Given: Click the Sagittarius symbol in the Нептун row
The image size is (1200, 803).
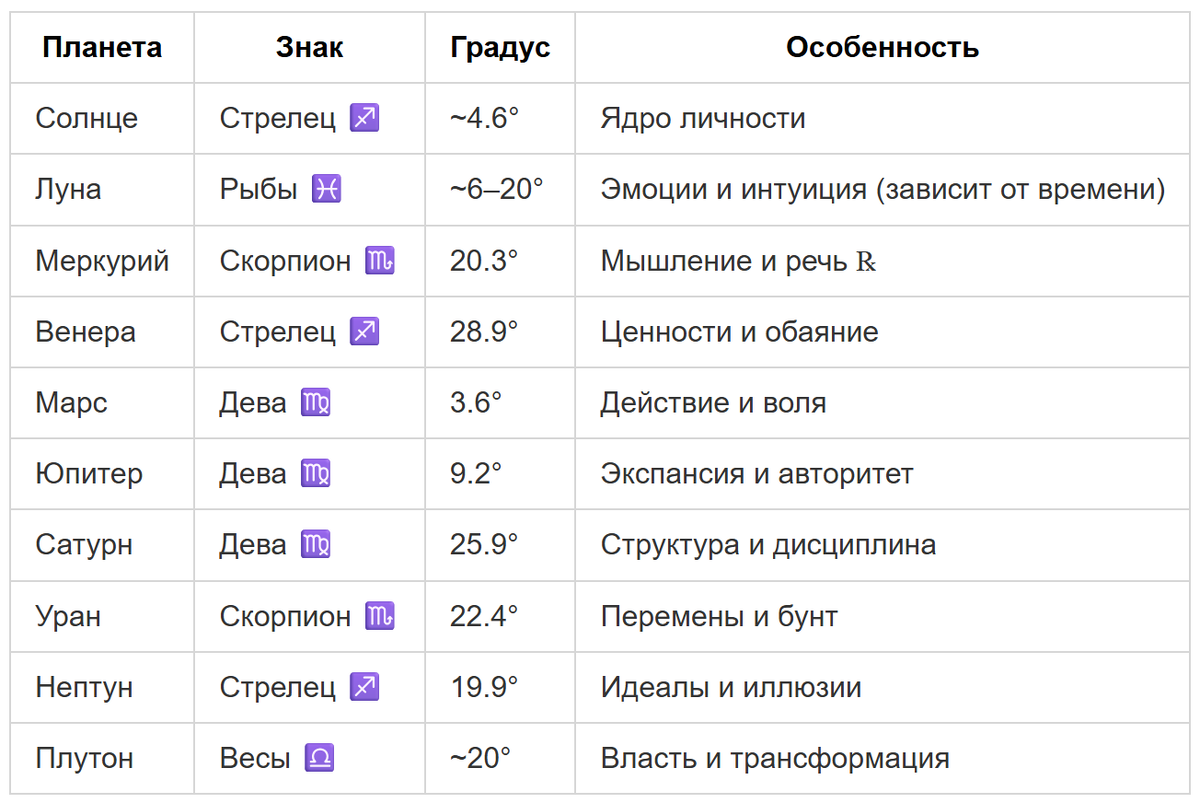Looking at the screenshot, I should tap(364, 687).
